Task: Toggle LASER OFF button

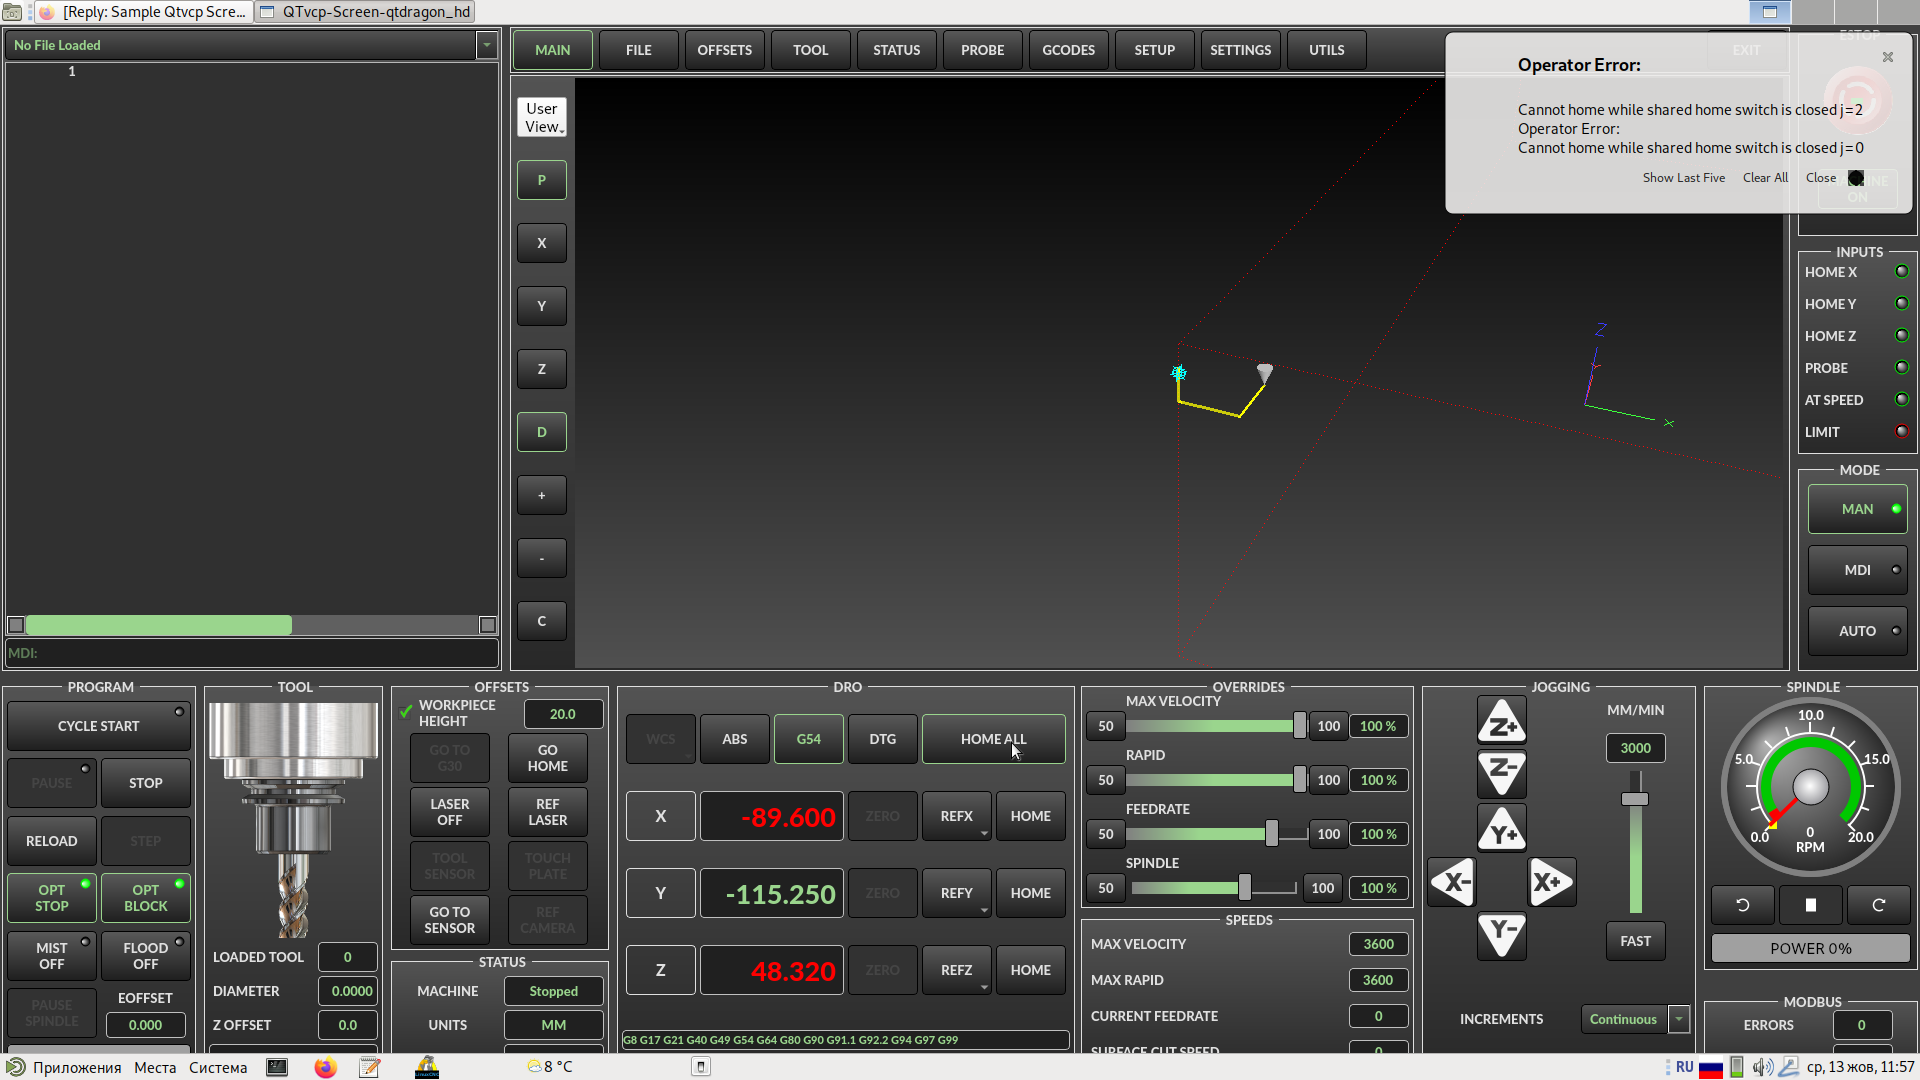Action: 450,812
